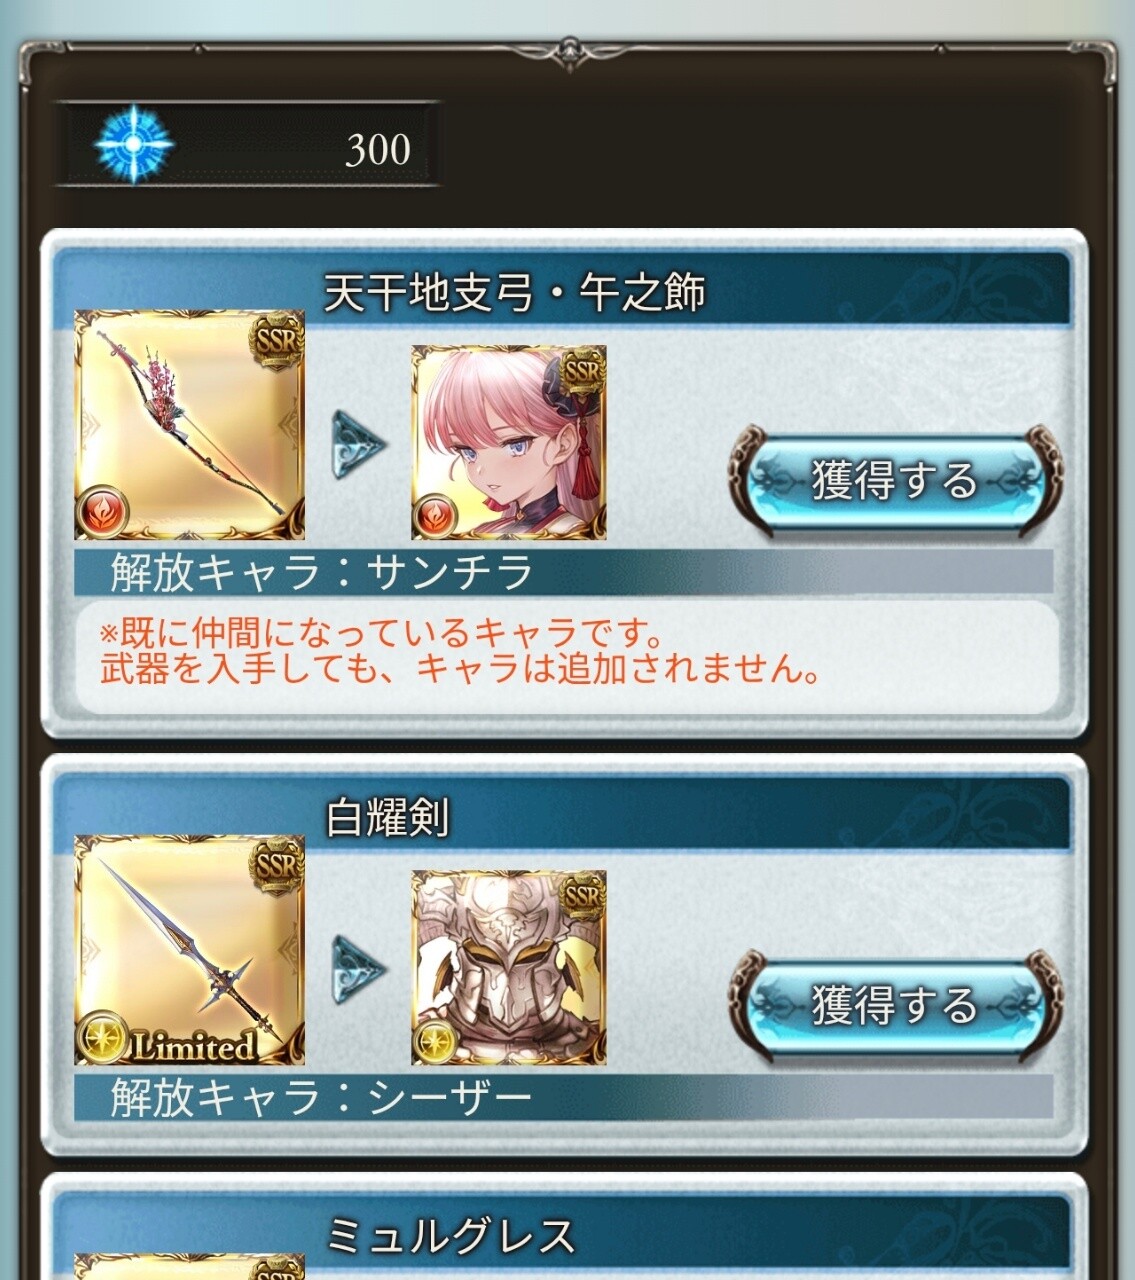Viewport: 1135px width, 1280px height.
Task: Click the 300 spark count field
Action: click(247, 145)
